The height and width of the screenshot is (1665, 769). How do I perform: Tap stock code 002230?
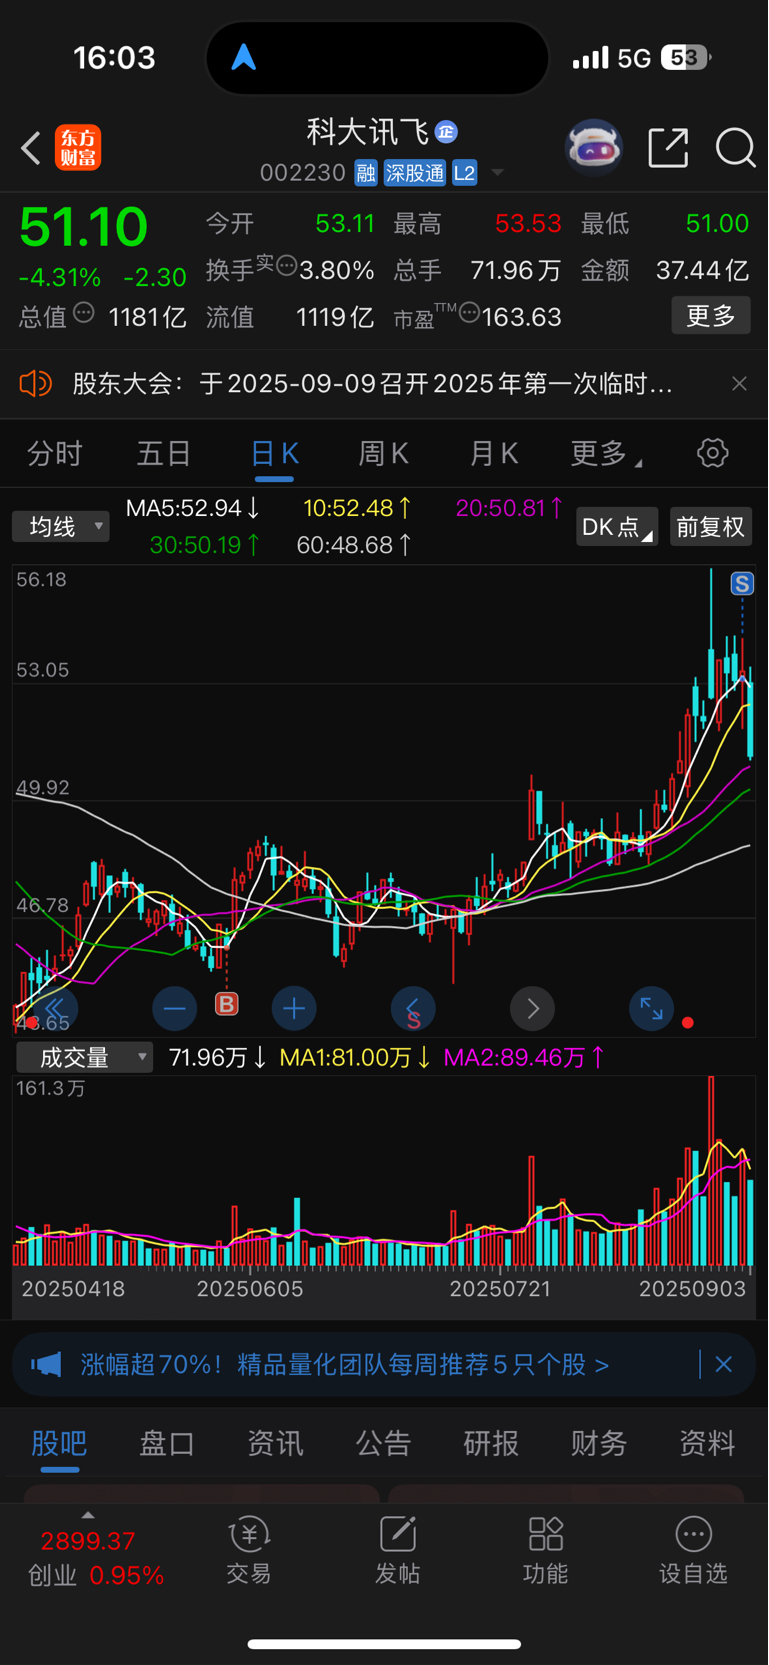[x=302, y=173]
